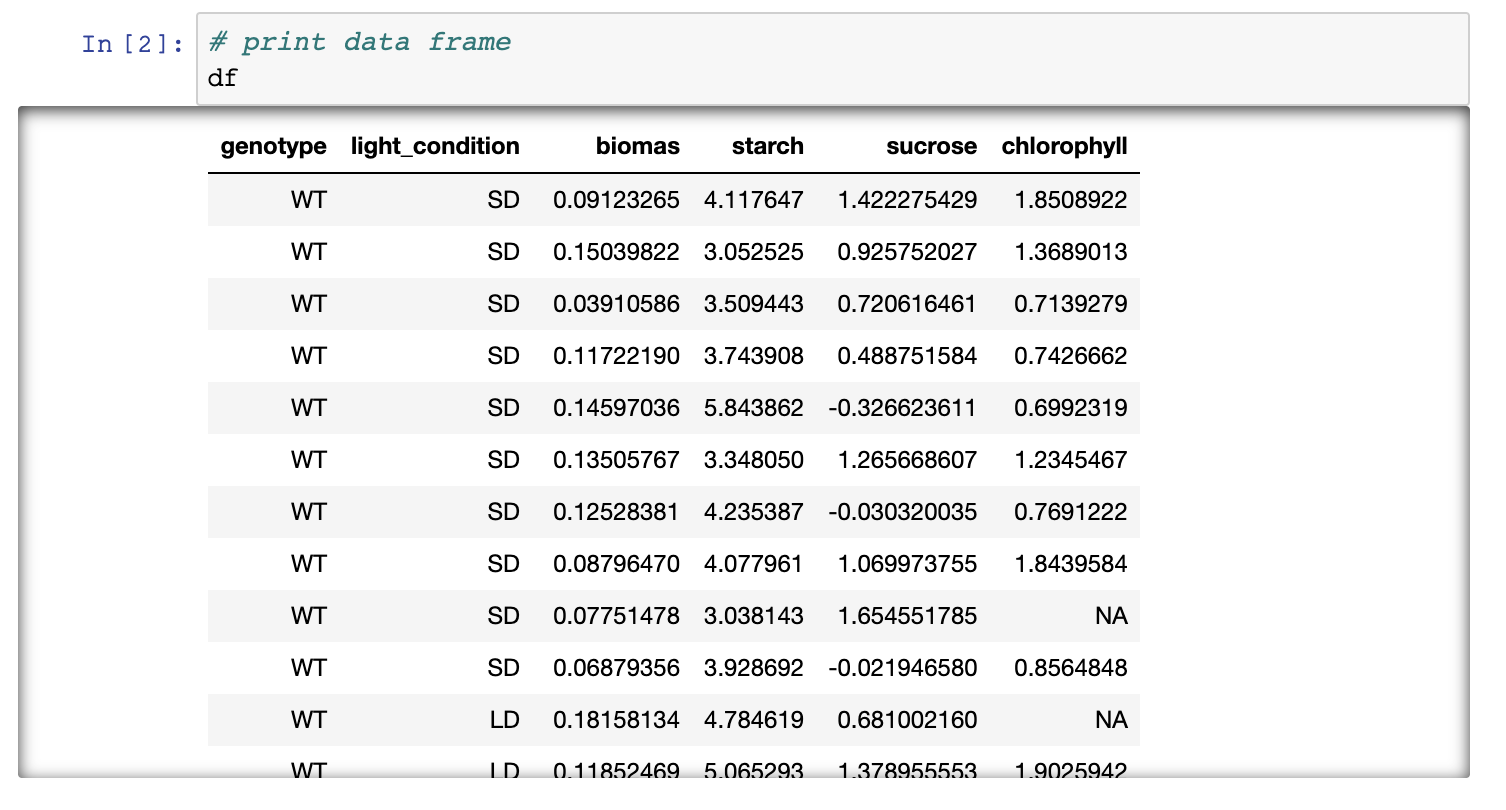
Task: Click biomas value 0.13505767
Action: (x=617, y=460)
